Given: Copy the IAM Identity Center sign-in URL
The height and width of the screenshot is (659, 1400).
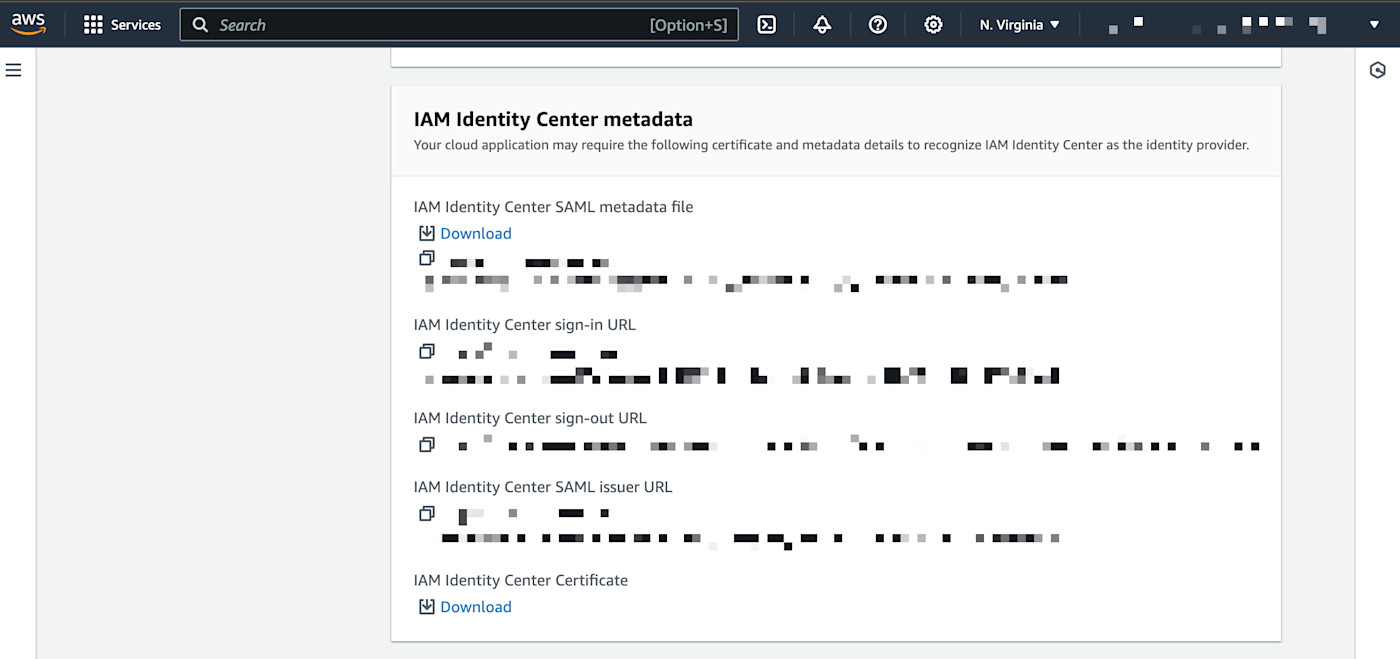Looking at the screenshot, I should pyautogui.click(x=426, y=351).
